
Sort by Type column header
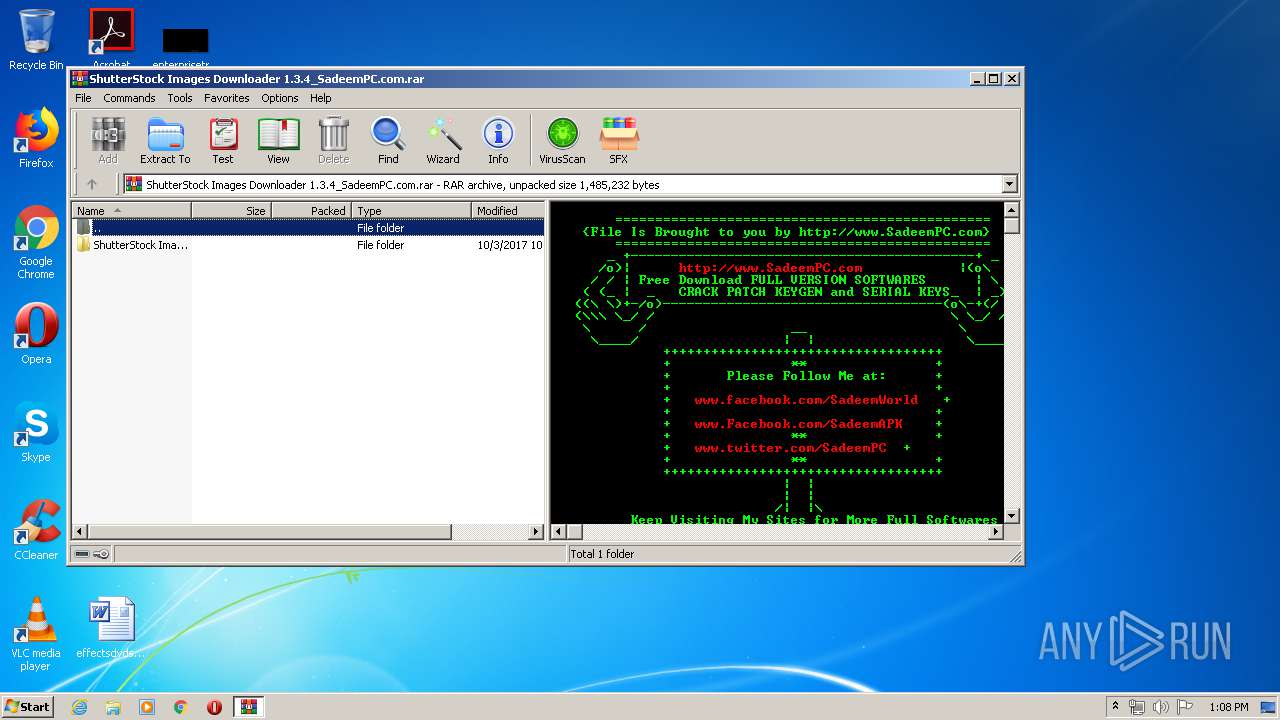(411, 211)
